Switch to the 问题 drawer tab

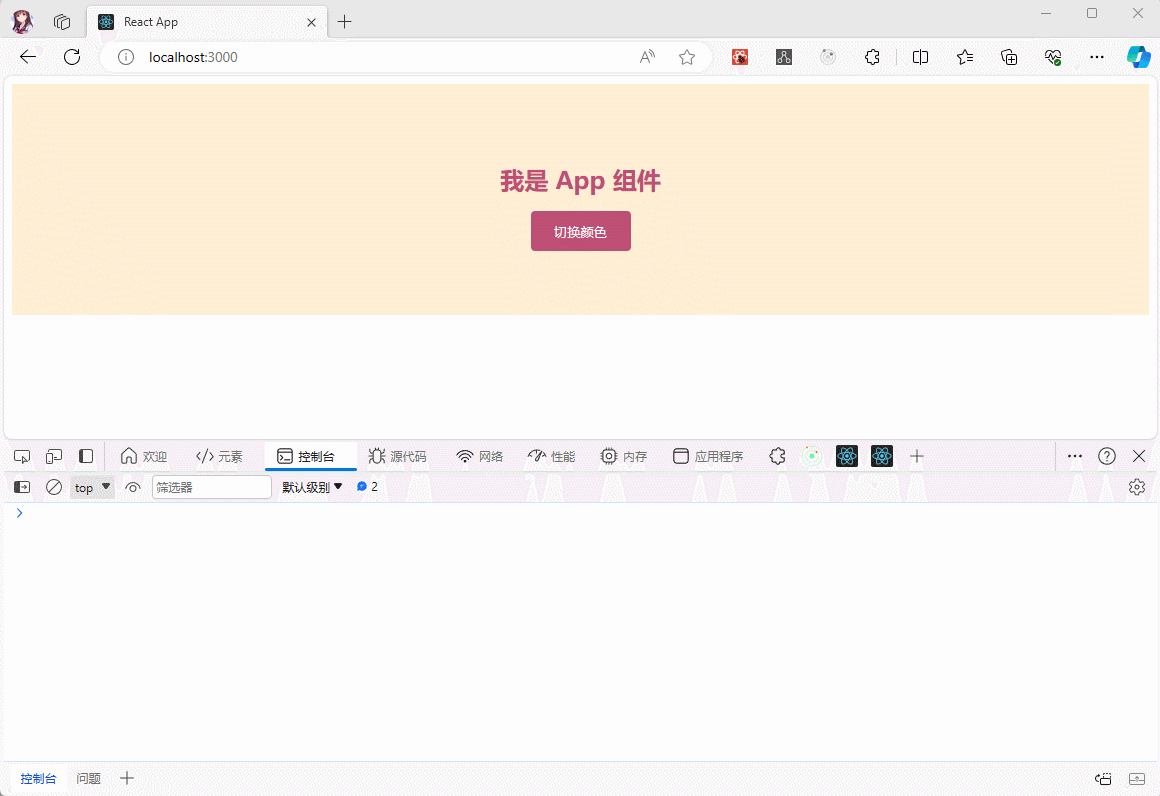pos(89,778)
